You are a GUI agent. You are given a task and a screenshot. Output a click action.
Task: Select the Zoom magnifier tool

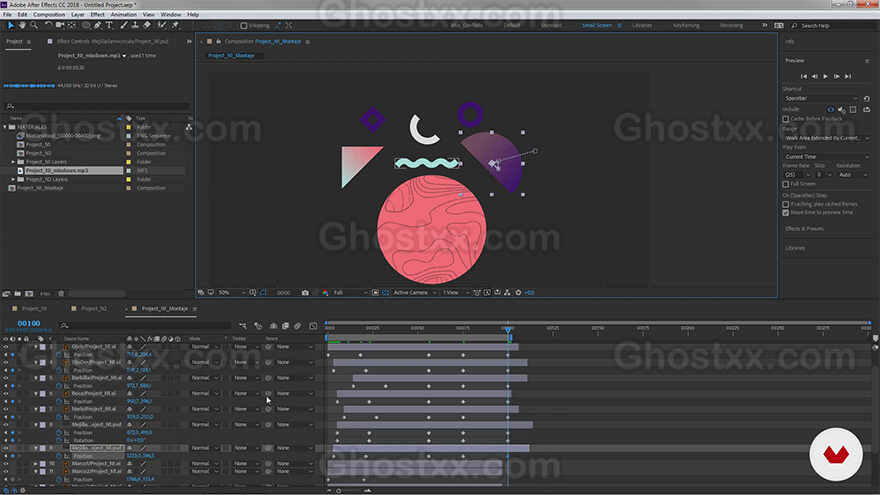[x=34, y=25]
